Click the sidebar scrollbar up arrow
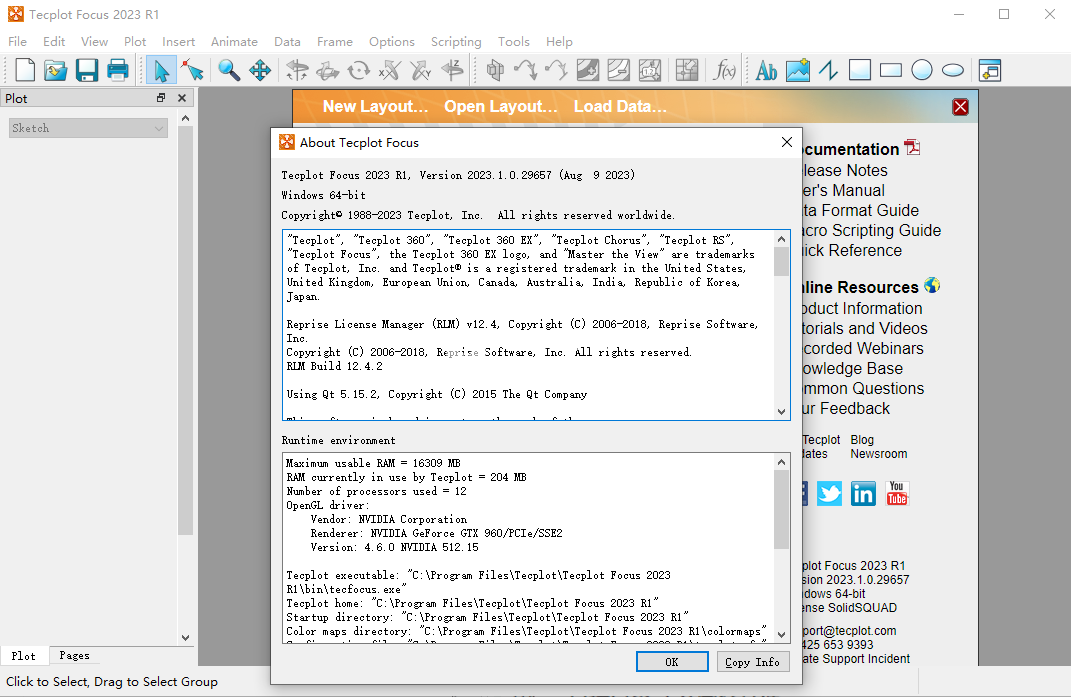 (185, 118)
